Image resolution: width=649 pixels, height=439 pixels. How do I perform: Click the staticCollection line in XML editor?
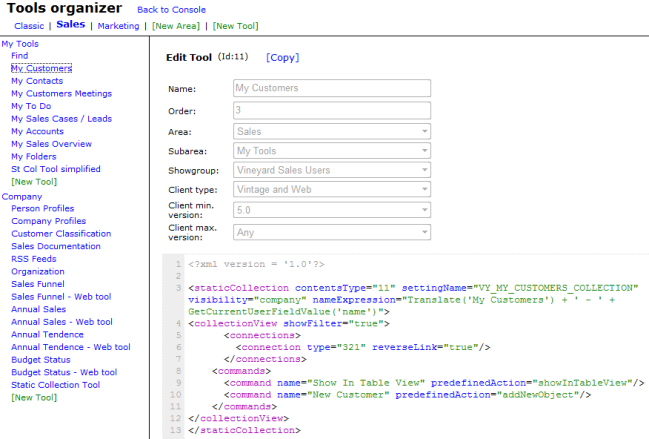coord(413,300)
